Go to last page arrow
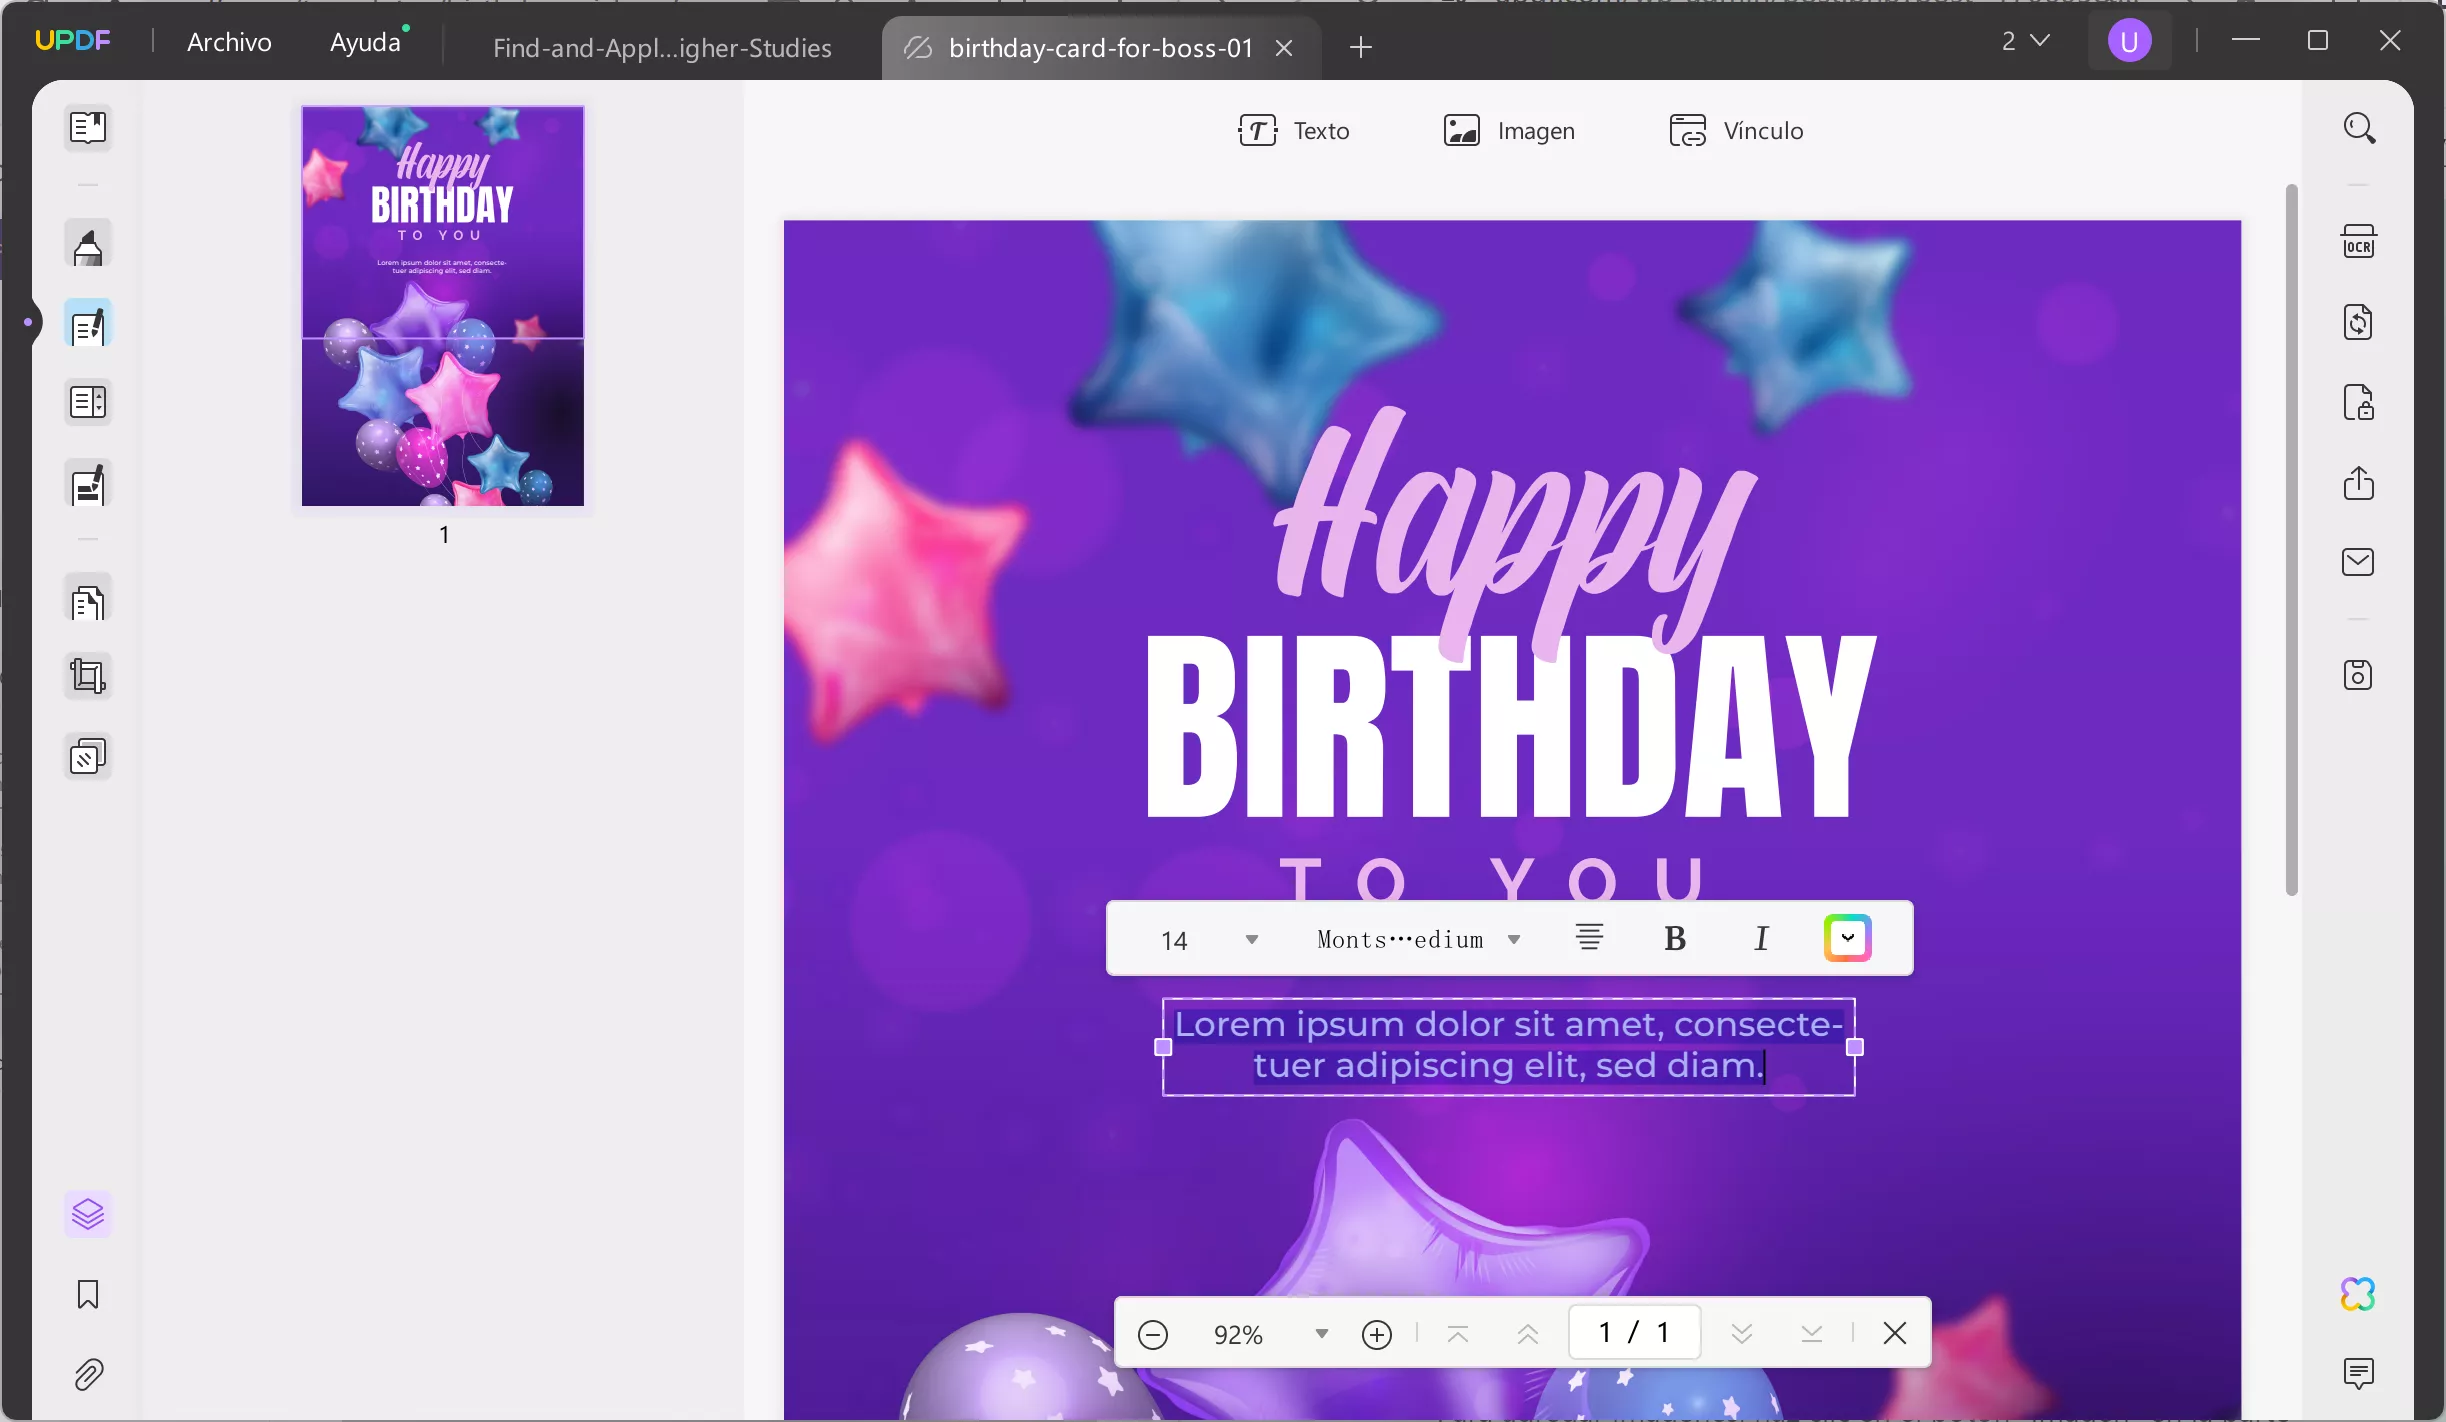 (1812, 1334)
